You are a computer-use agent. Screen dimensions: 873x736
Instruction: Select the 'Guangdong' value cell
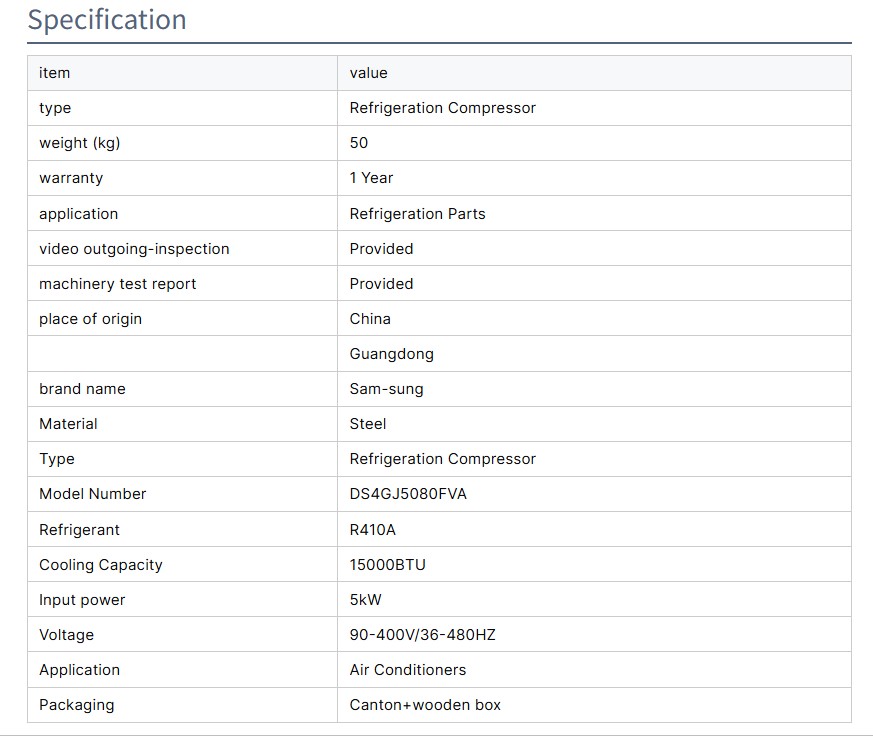[391, 354]
